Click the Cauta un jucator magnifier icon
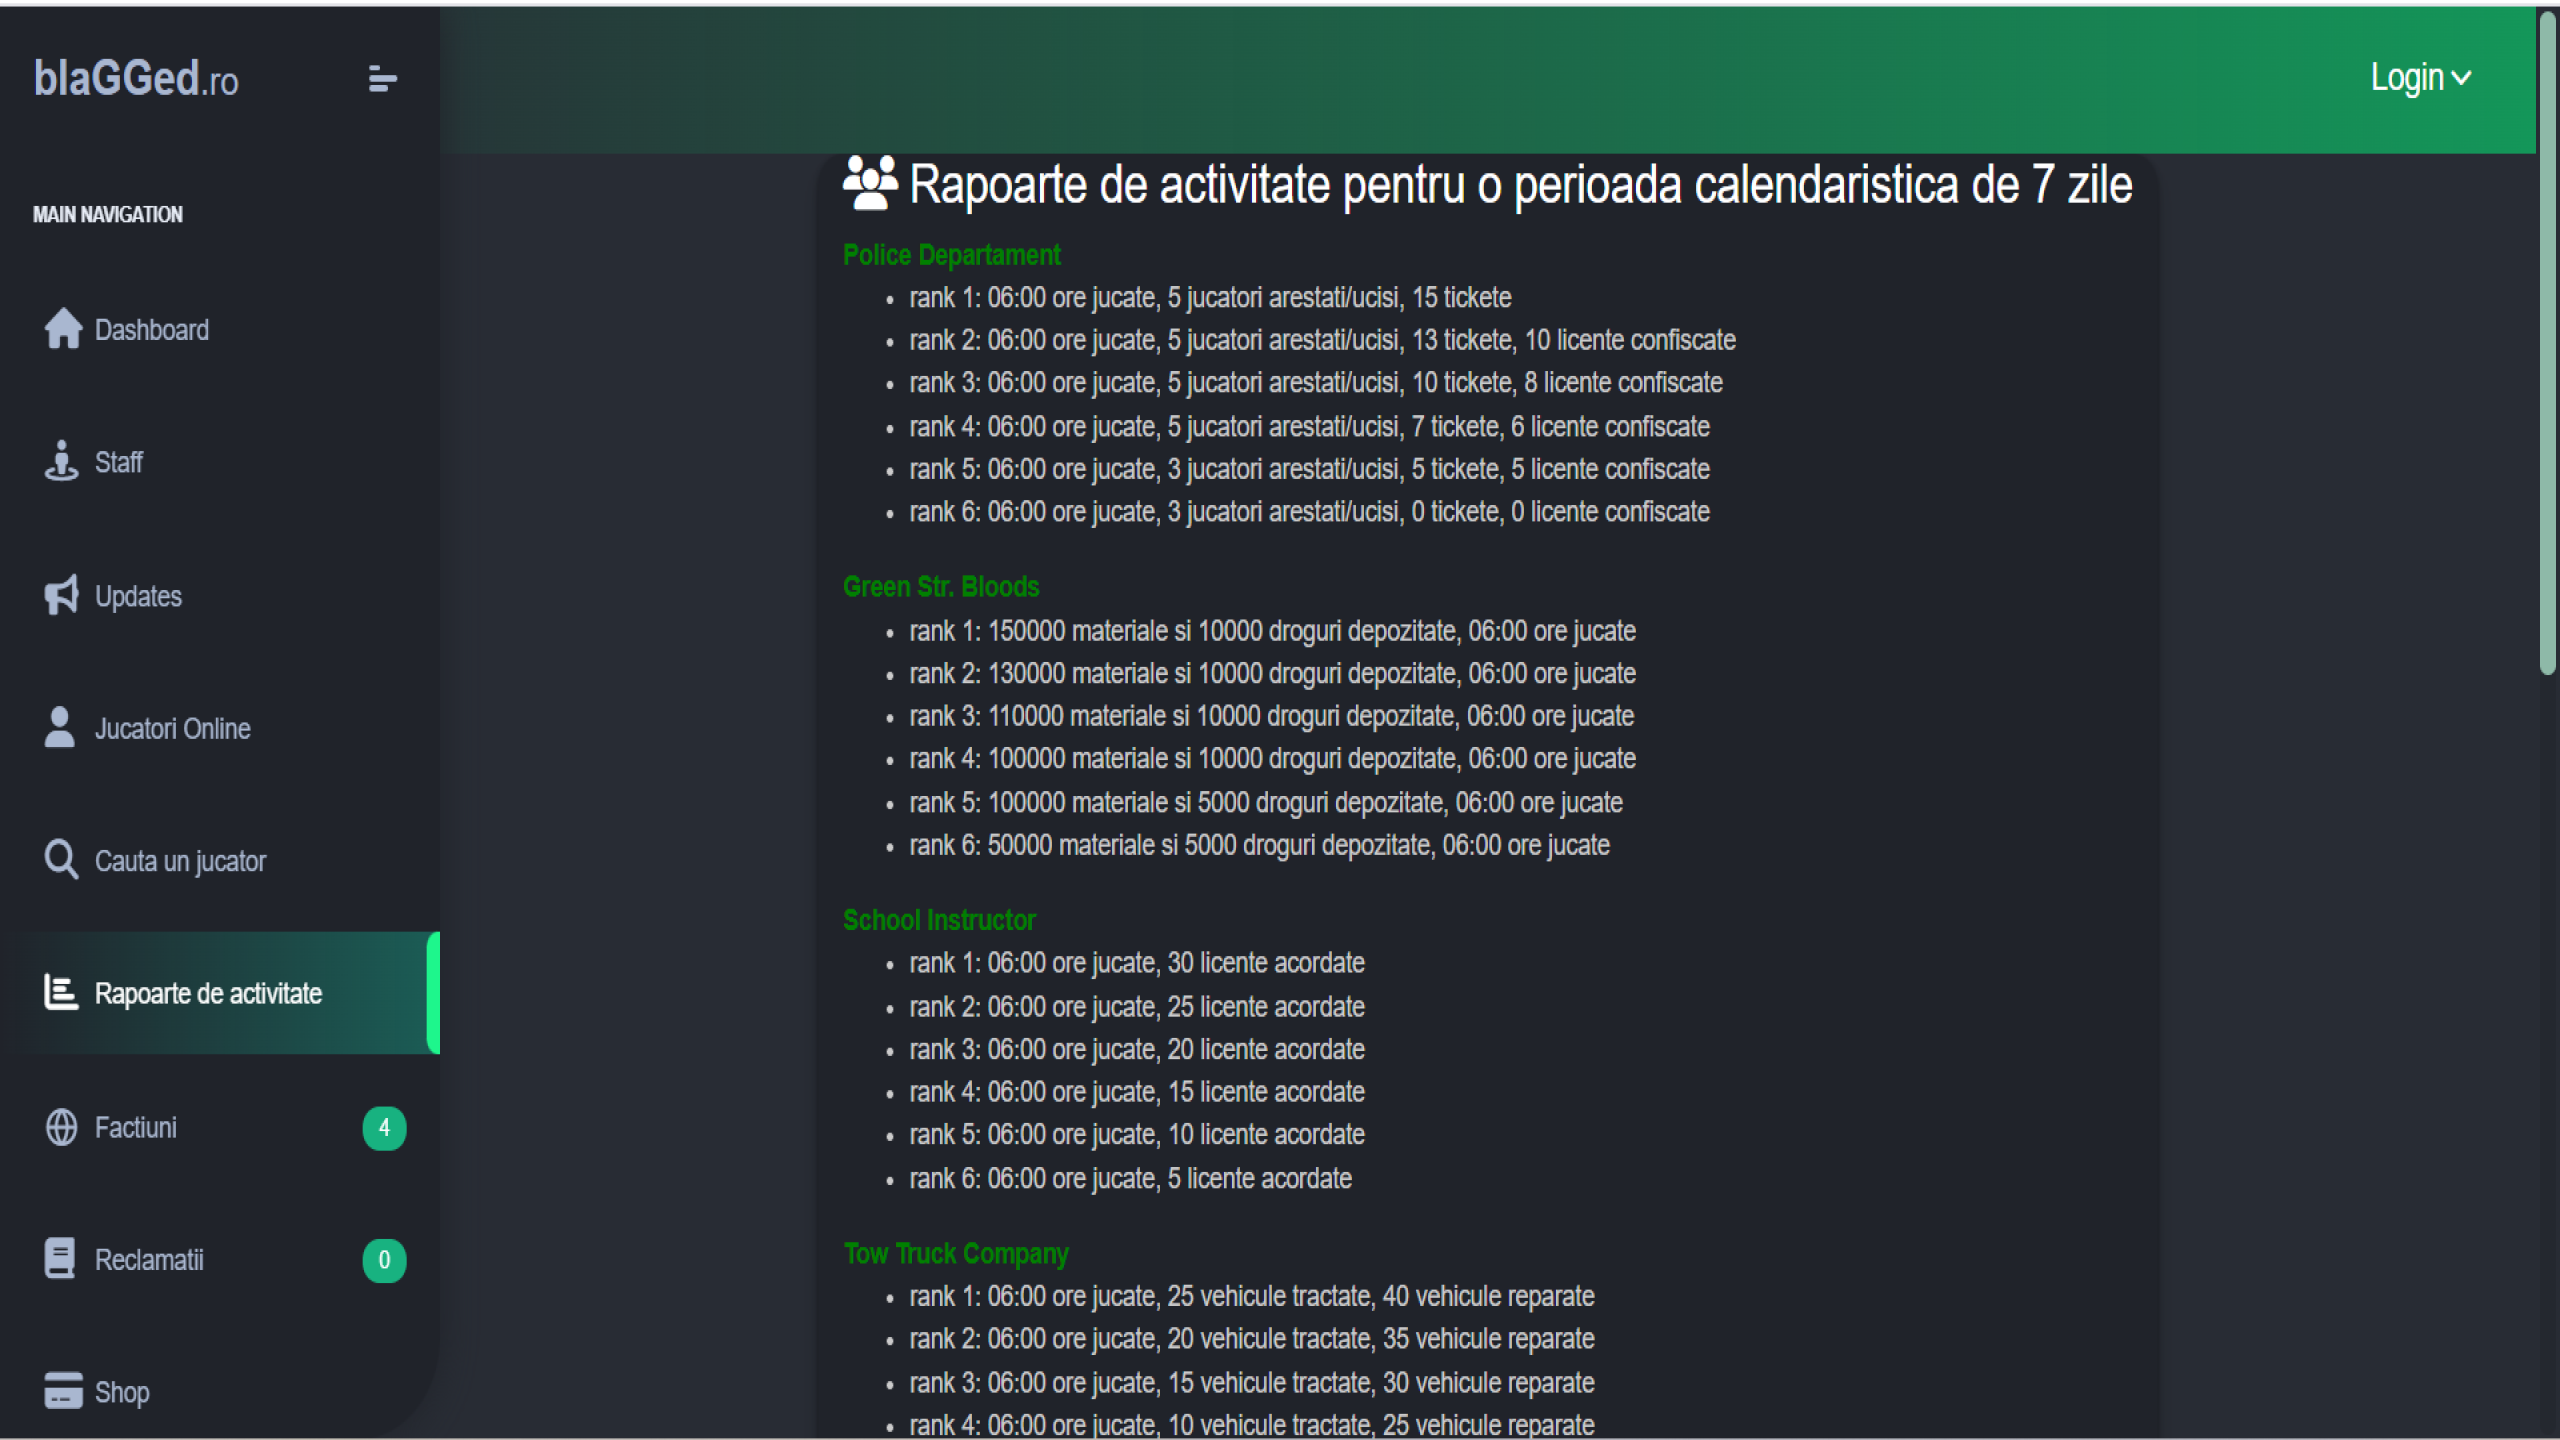2560x1440 pixels. (61, 860)
